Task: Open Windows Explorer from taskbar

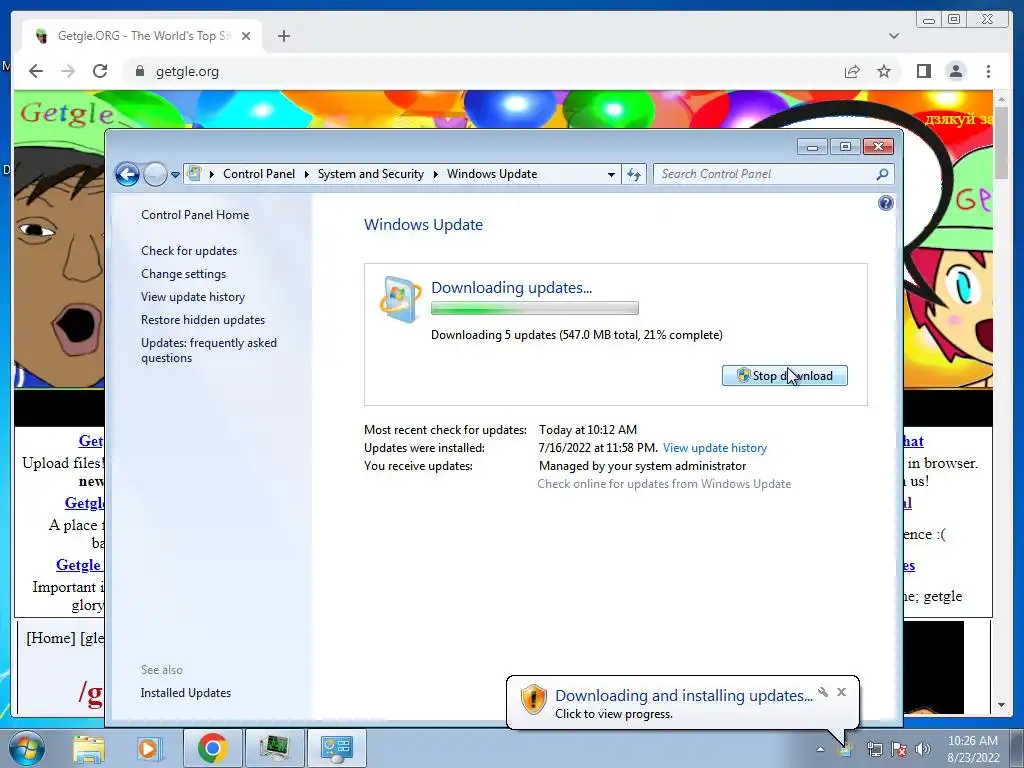Action: coord(88,748)
